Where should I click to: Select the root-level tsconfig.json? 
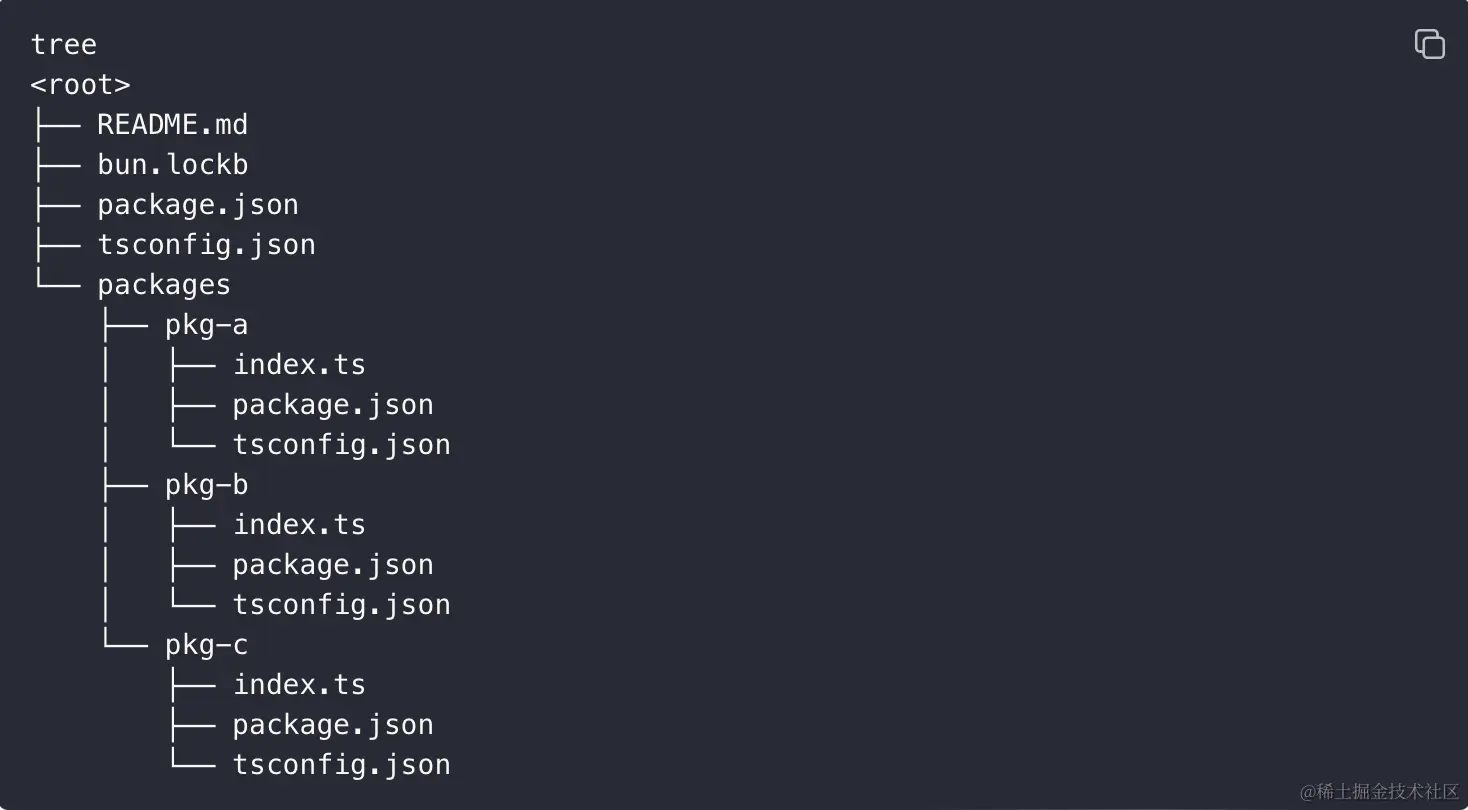point(206,245)
